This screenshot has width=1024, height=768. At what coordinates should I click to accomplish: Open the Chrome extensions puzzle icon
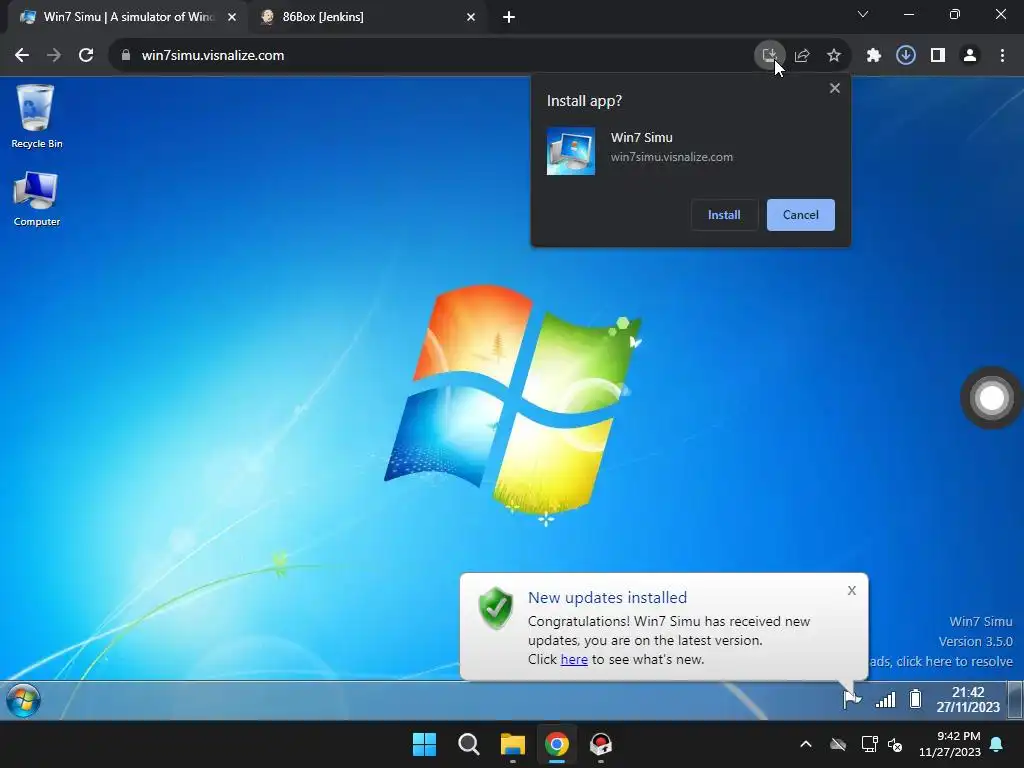pos(874,56)
